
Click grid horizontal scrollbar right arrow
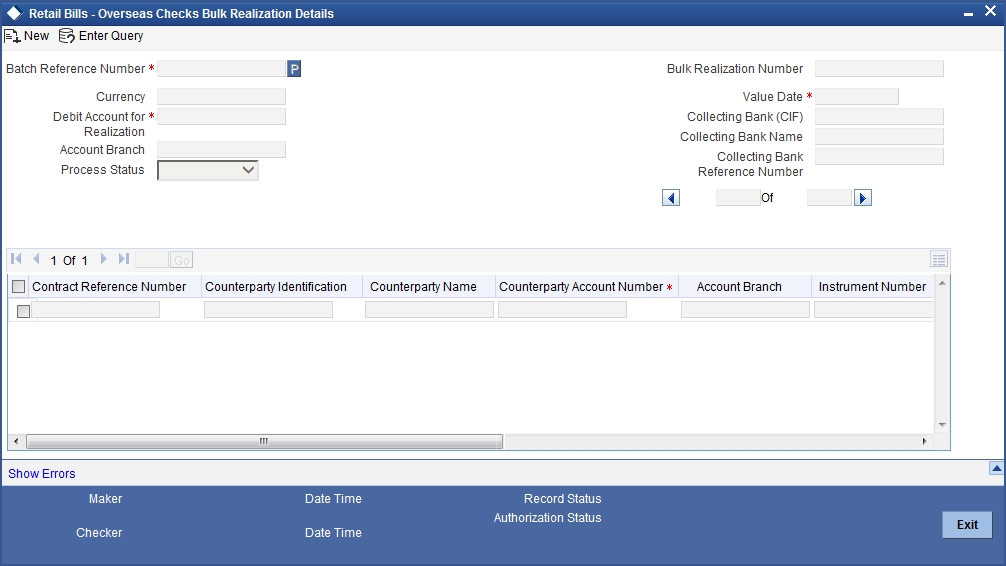click(x=925, y=442)
